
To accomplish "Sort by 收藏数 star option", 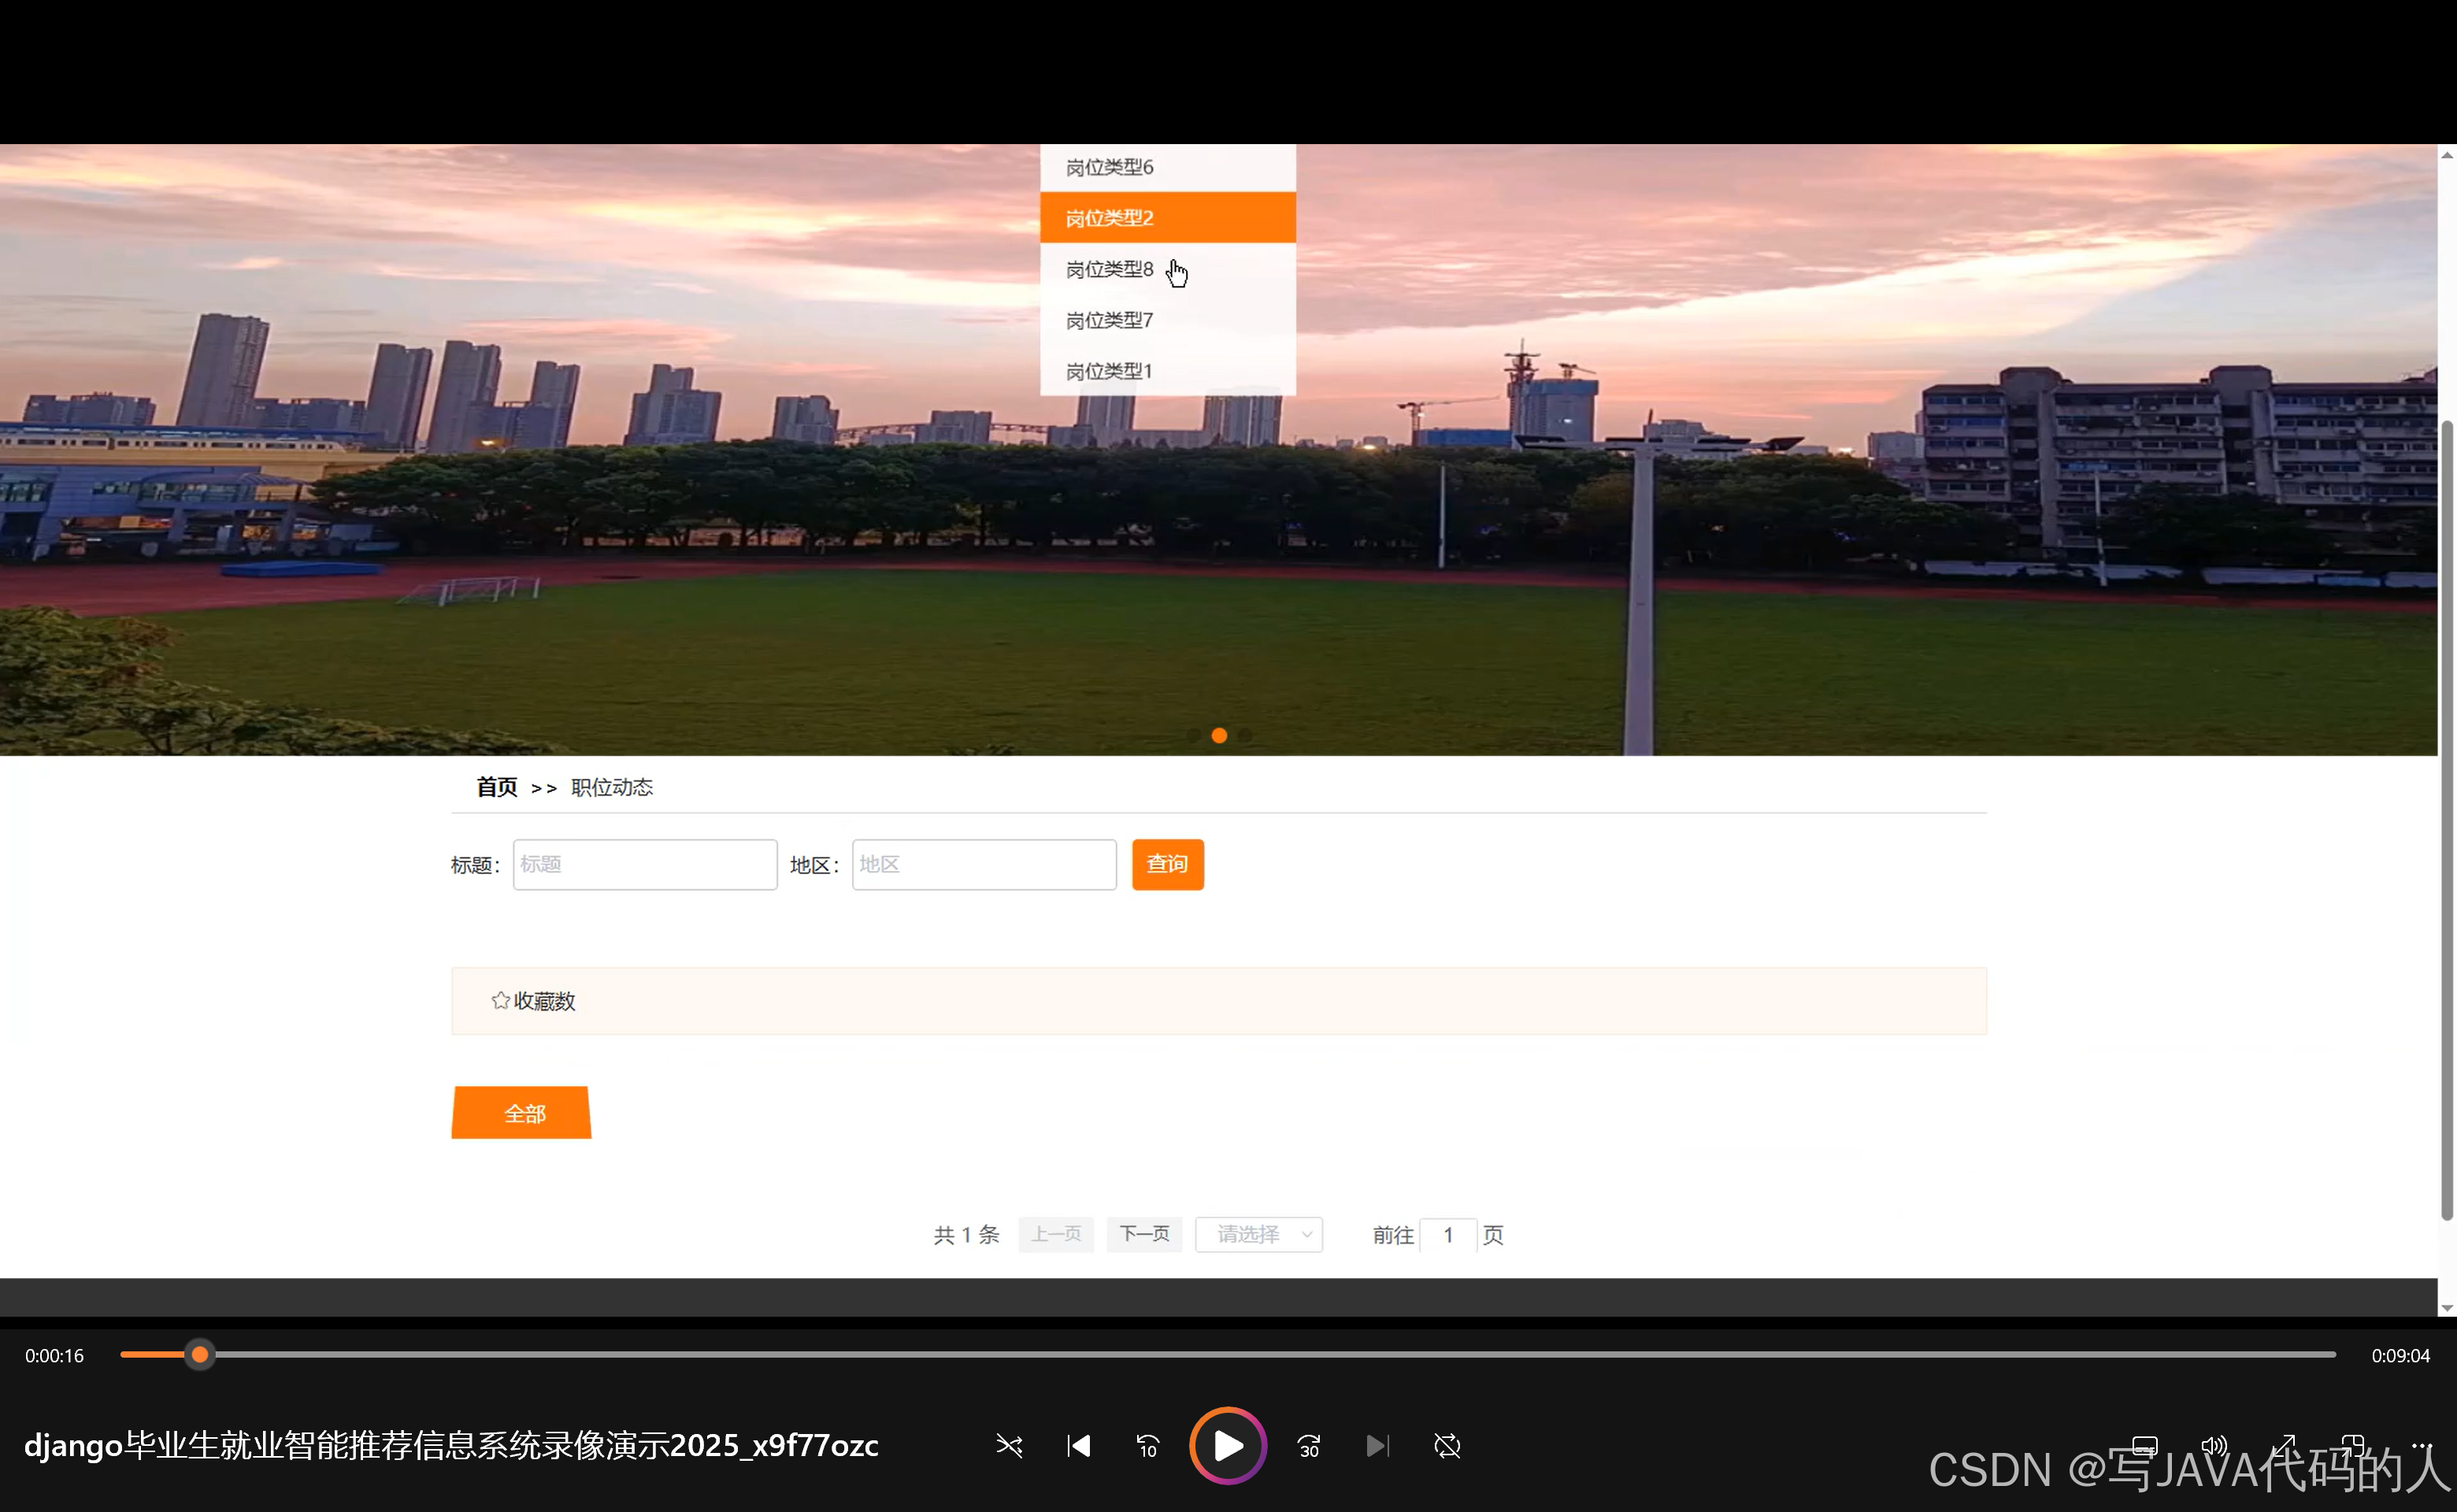I will 533,1001.
